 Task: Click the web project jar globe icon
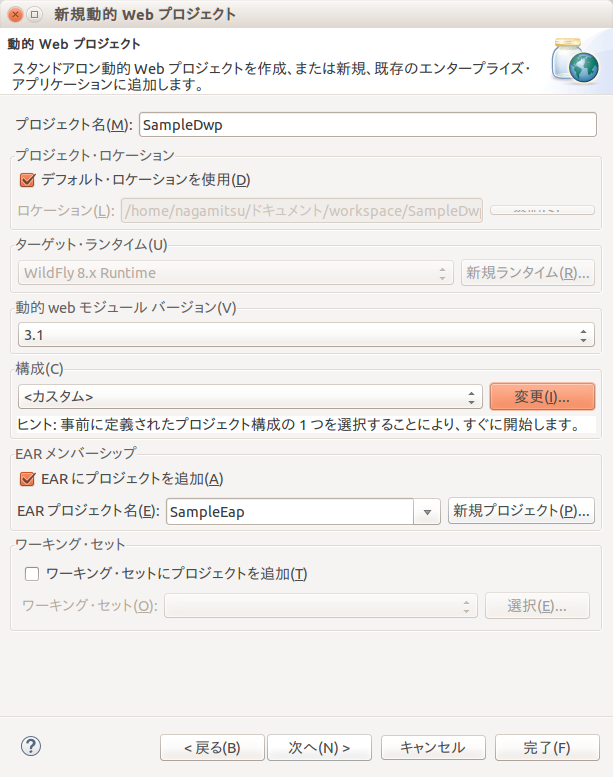pos(575,60)
